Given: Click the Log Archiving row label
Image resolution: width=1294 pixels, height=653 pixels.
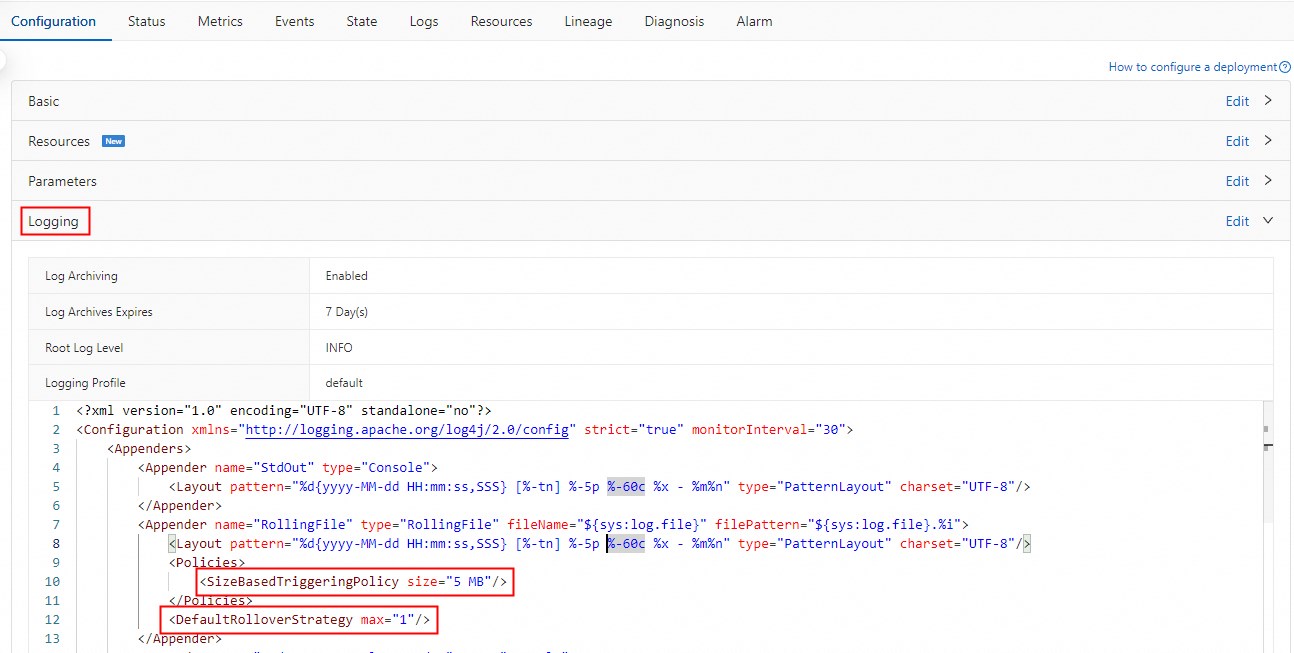Looking at the screenshot, I should (x=81, y=276).
